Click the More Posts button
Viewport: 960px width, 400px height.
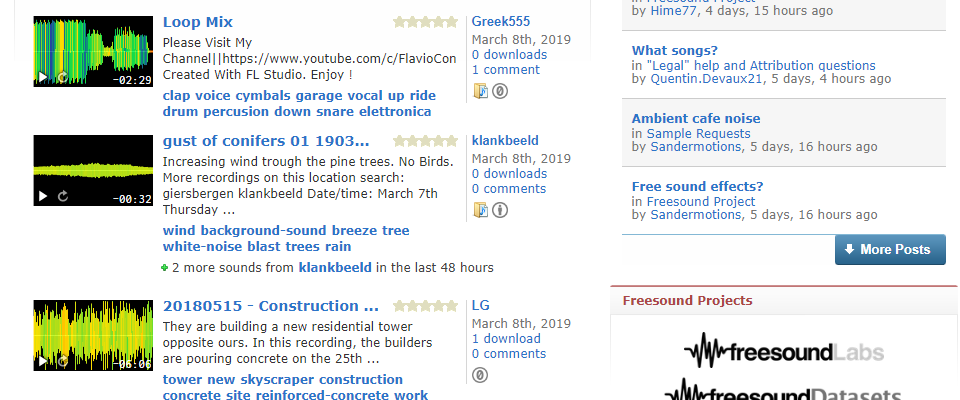[890, 249]
